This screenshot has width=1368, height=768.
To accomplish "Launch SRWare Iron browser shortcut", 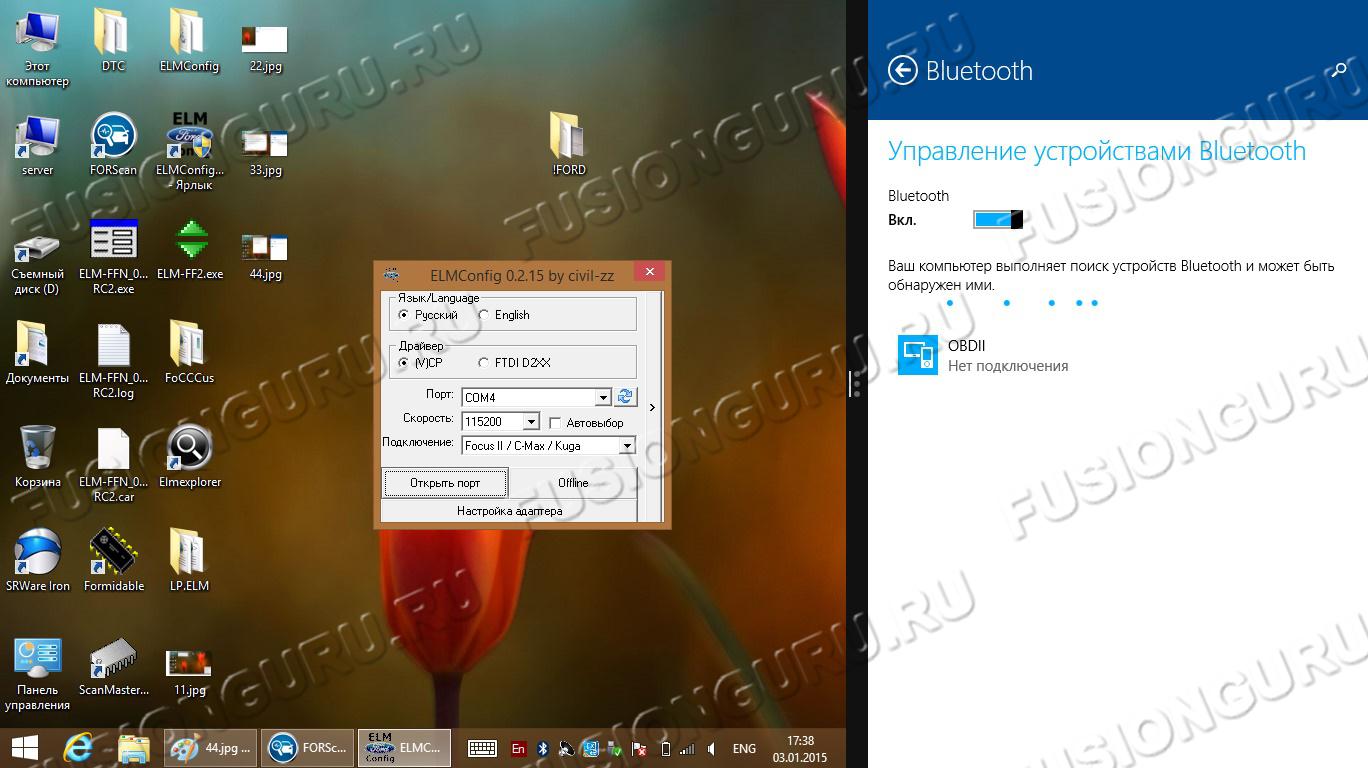I will 37,561.
